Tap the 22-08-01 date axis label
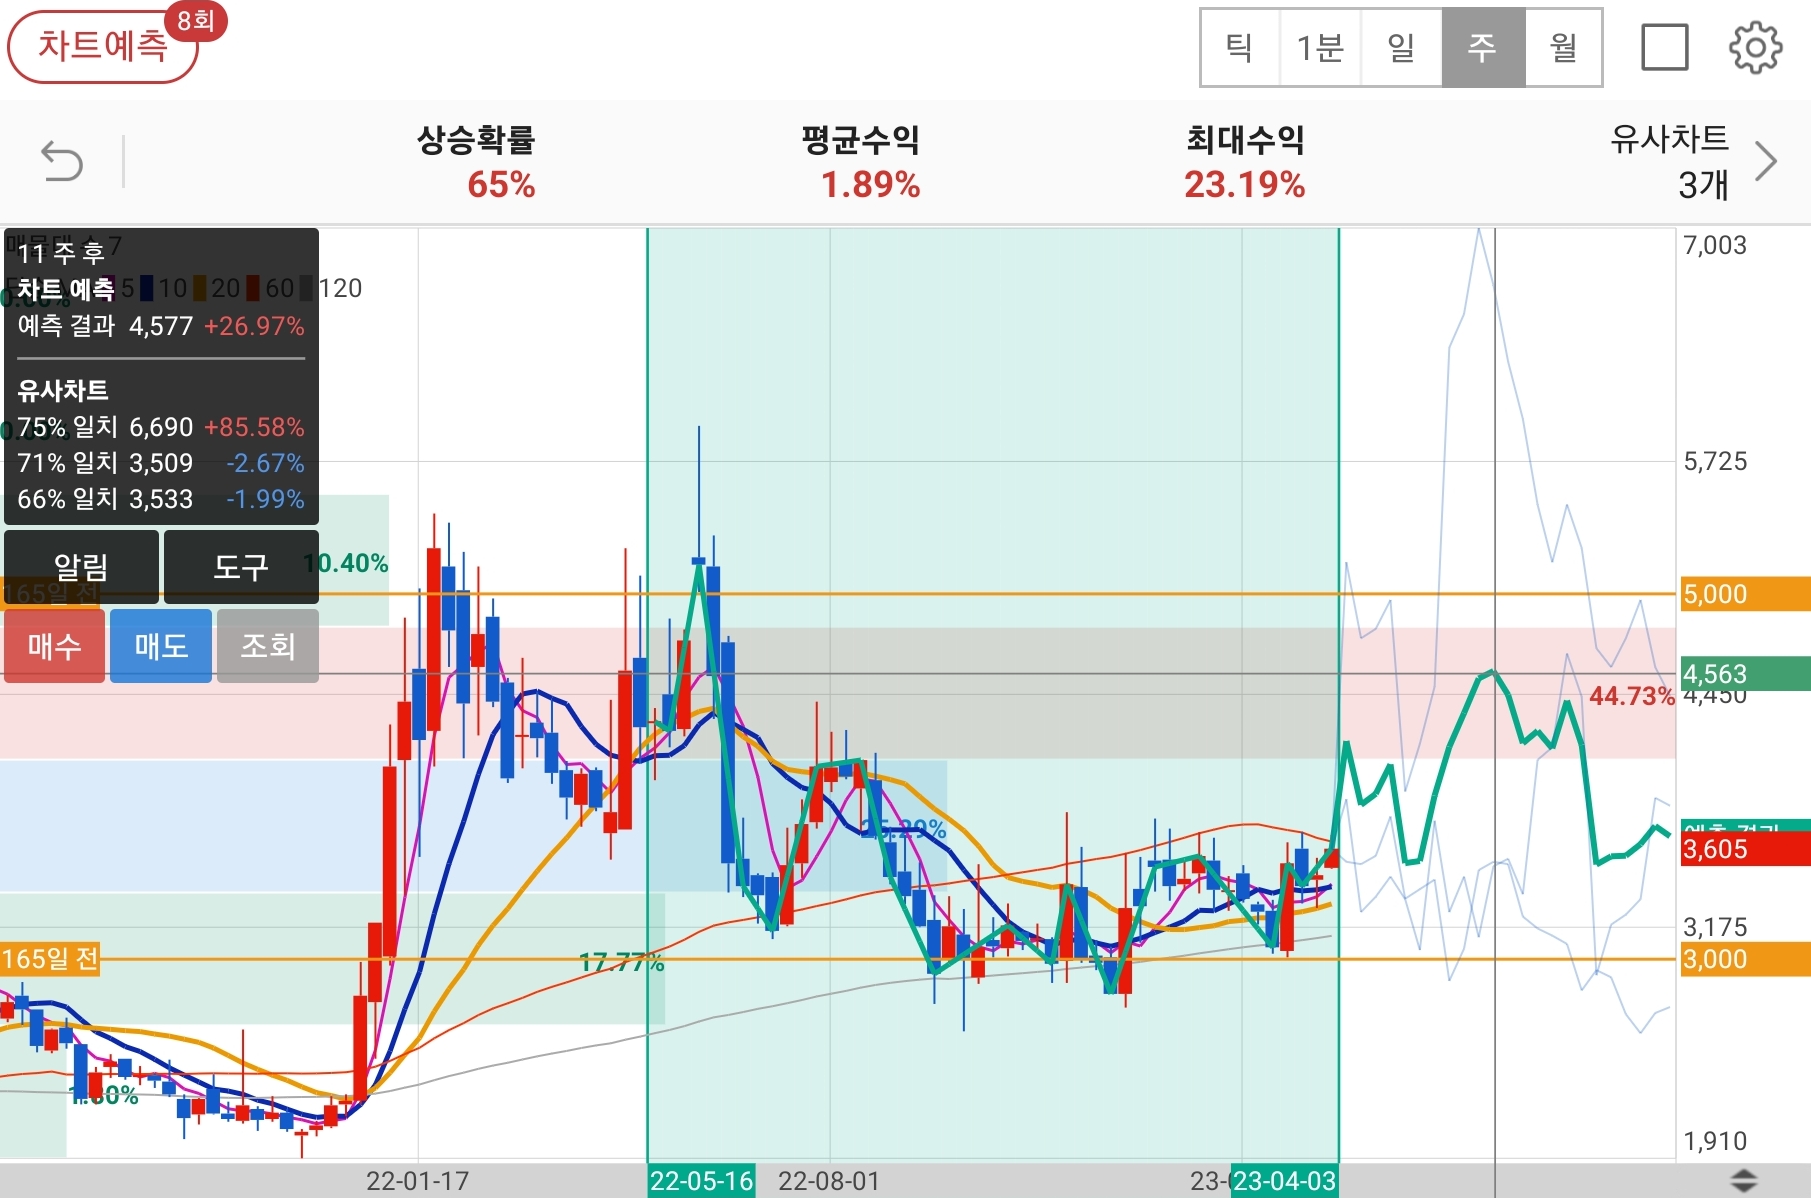The width and height of the screenshot is (1811, 1198). coord(829,1181)
